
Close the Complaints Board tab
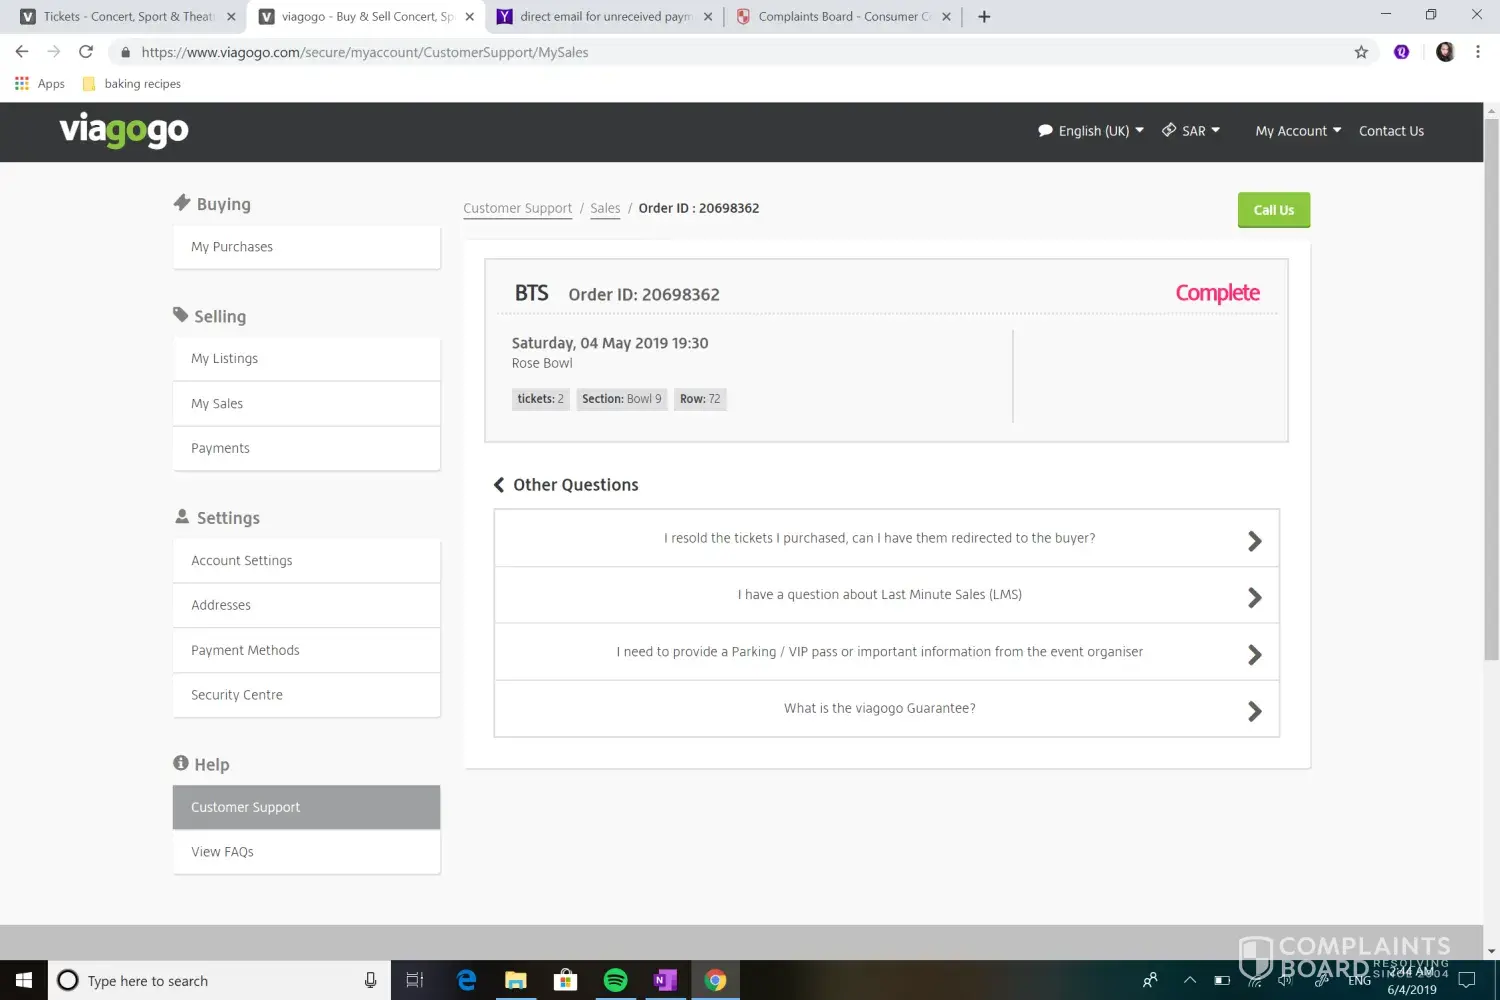(x=946, y=16)
